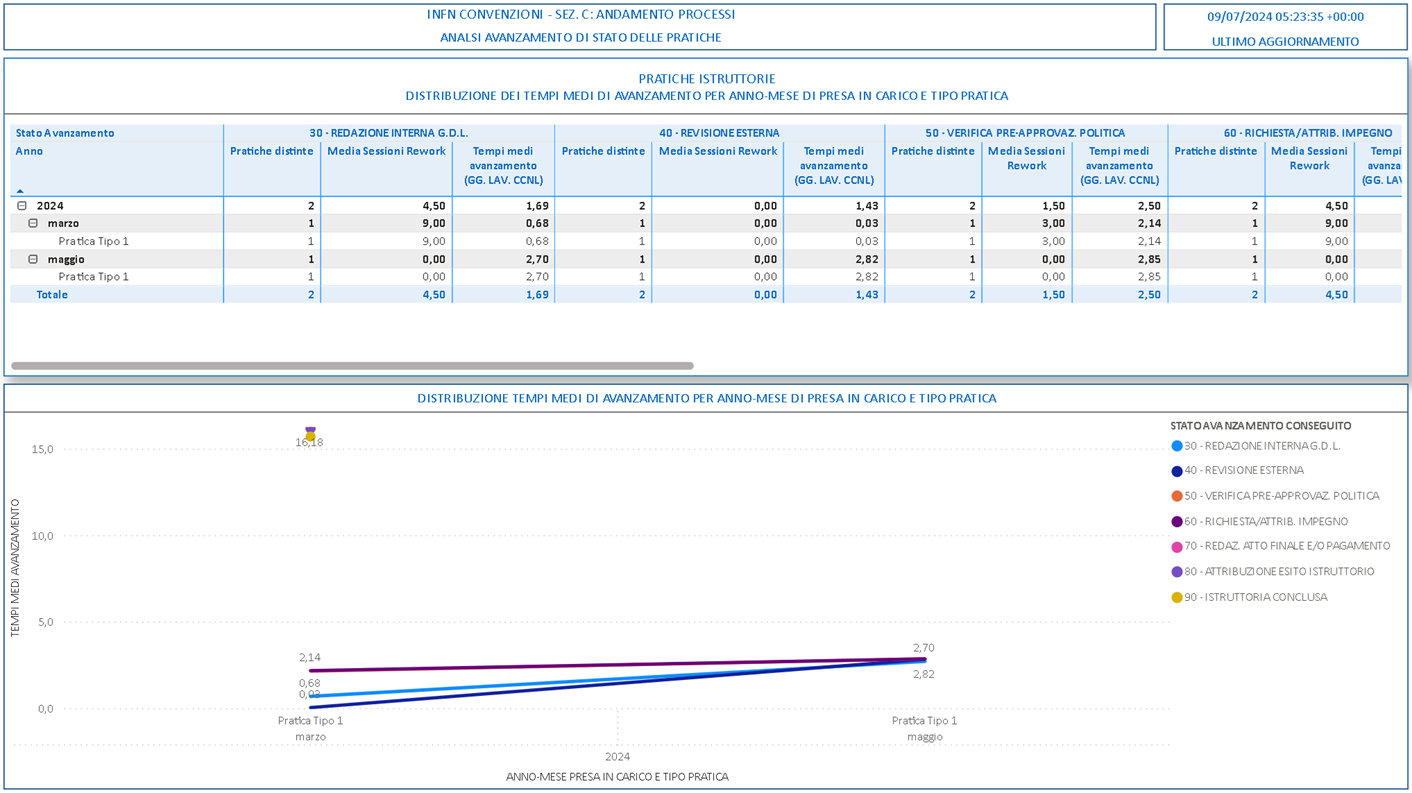1412x793 pixels.
Task: Click the Totale row label
Action: point(52,295)
